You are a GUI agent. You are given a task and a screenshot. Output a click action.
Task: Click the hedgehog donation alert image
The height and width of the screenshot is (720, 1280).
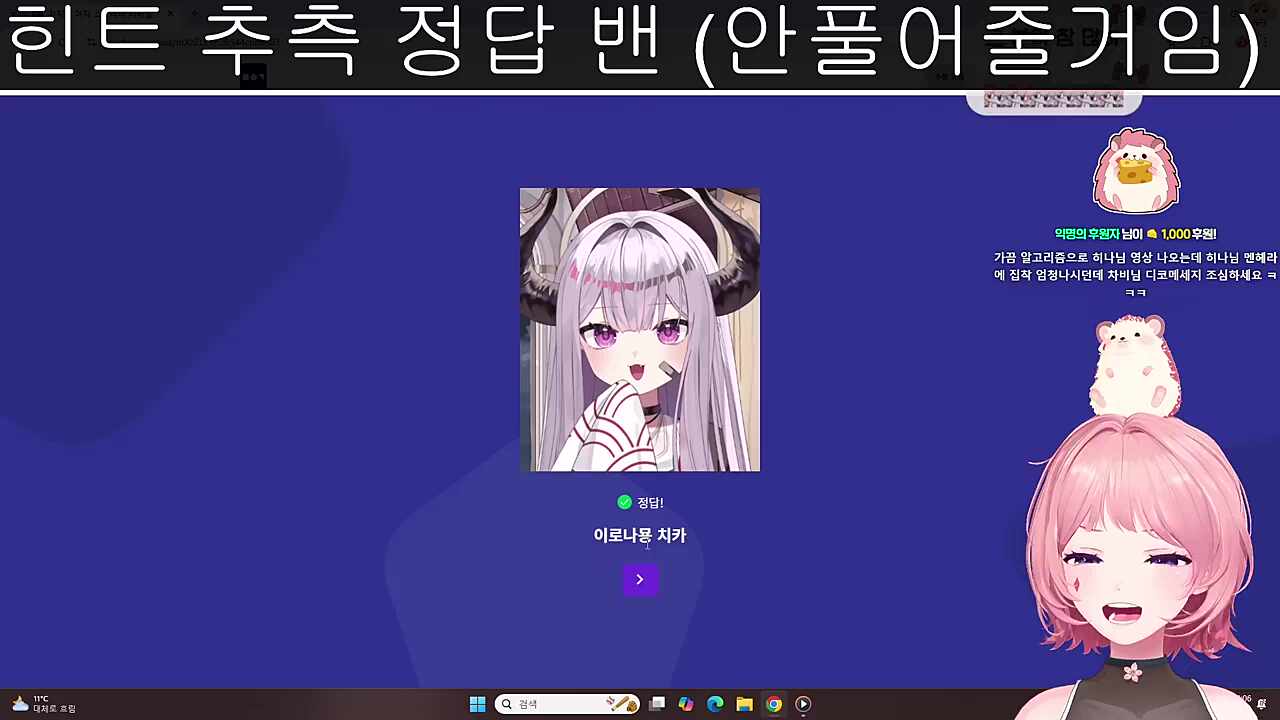tap(1136, 172)
